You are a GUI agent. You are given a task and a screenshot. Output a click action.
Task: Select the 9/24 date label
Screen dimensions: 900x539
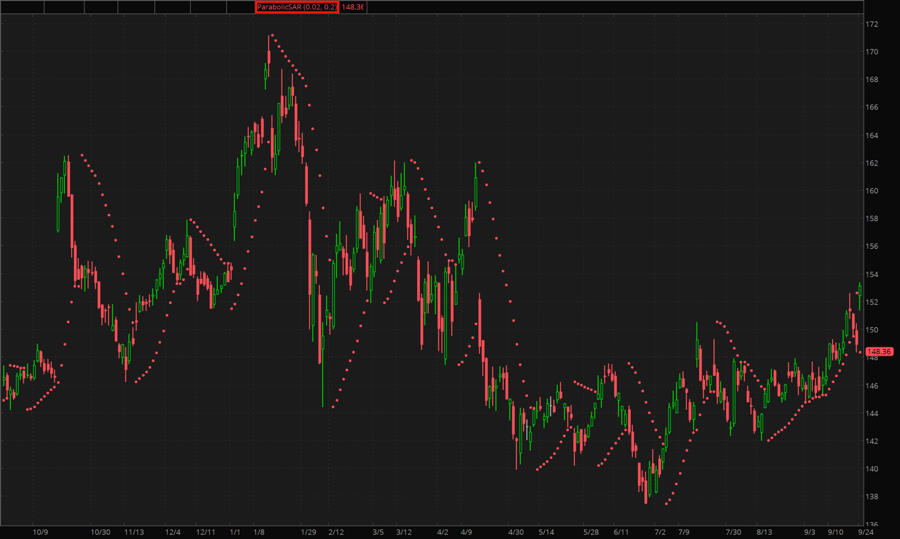(x=867, y=532)
